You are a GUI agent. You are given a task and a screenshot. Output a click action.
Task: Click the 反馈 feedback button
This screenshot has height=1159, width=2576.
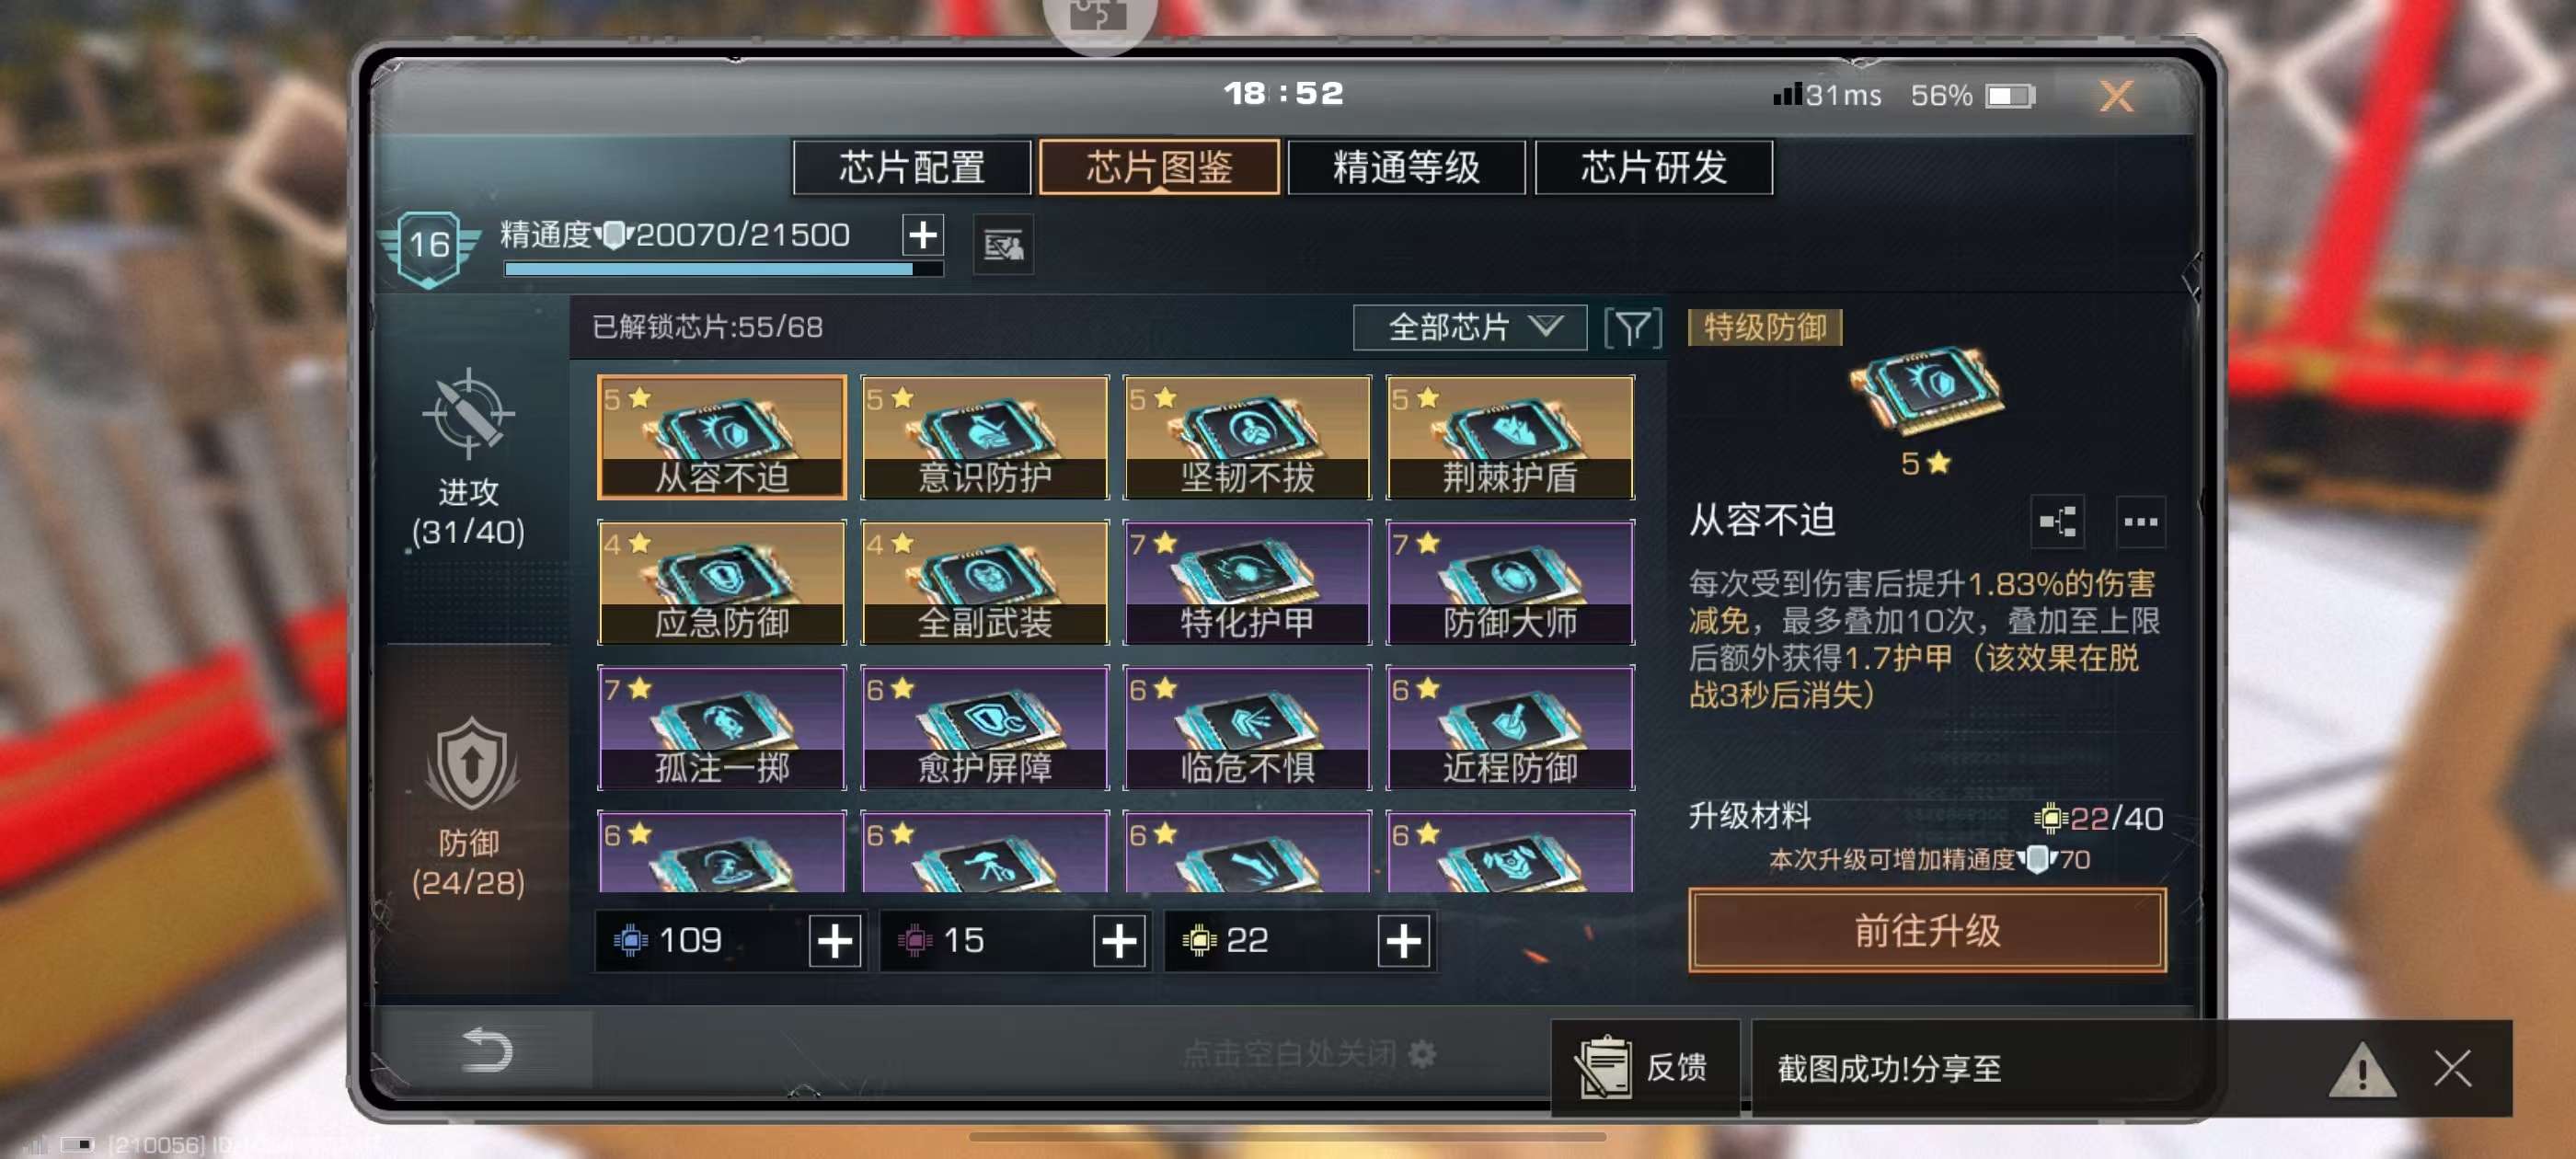coord(1645,1067)
